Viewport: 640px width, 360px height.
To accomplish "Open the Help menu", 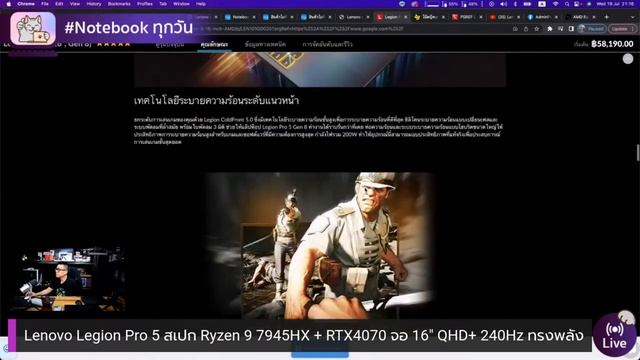I will pyautogui.click(x=201, y=4).
